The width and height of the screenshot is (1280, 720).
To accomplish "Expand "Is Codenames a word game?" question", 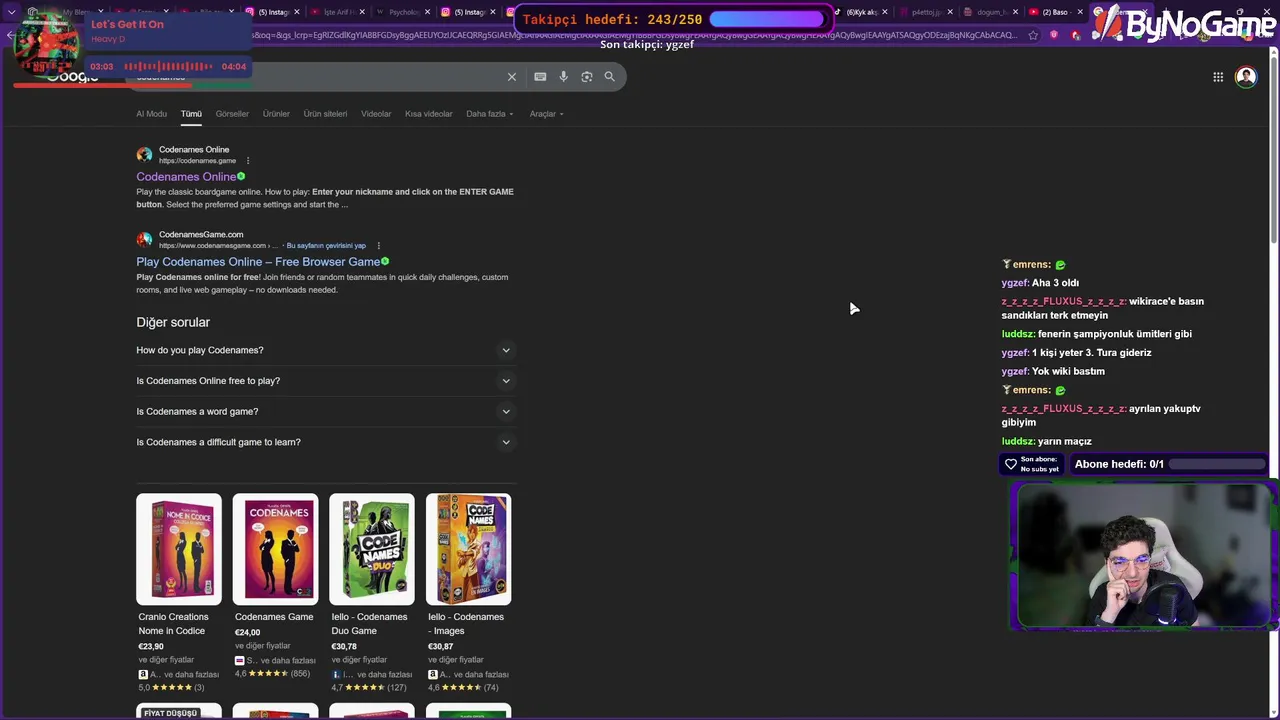I will pos(326,412).
